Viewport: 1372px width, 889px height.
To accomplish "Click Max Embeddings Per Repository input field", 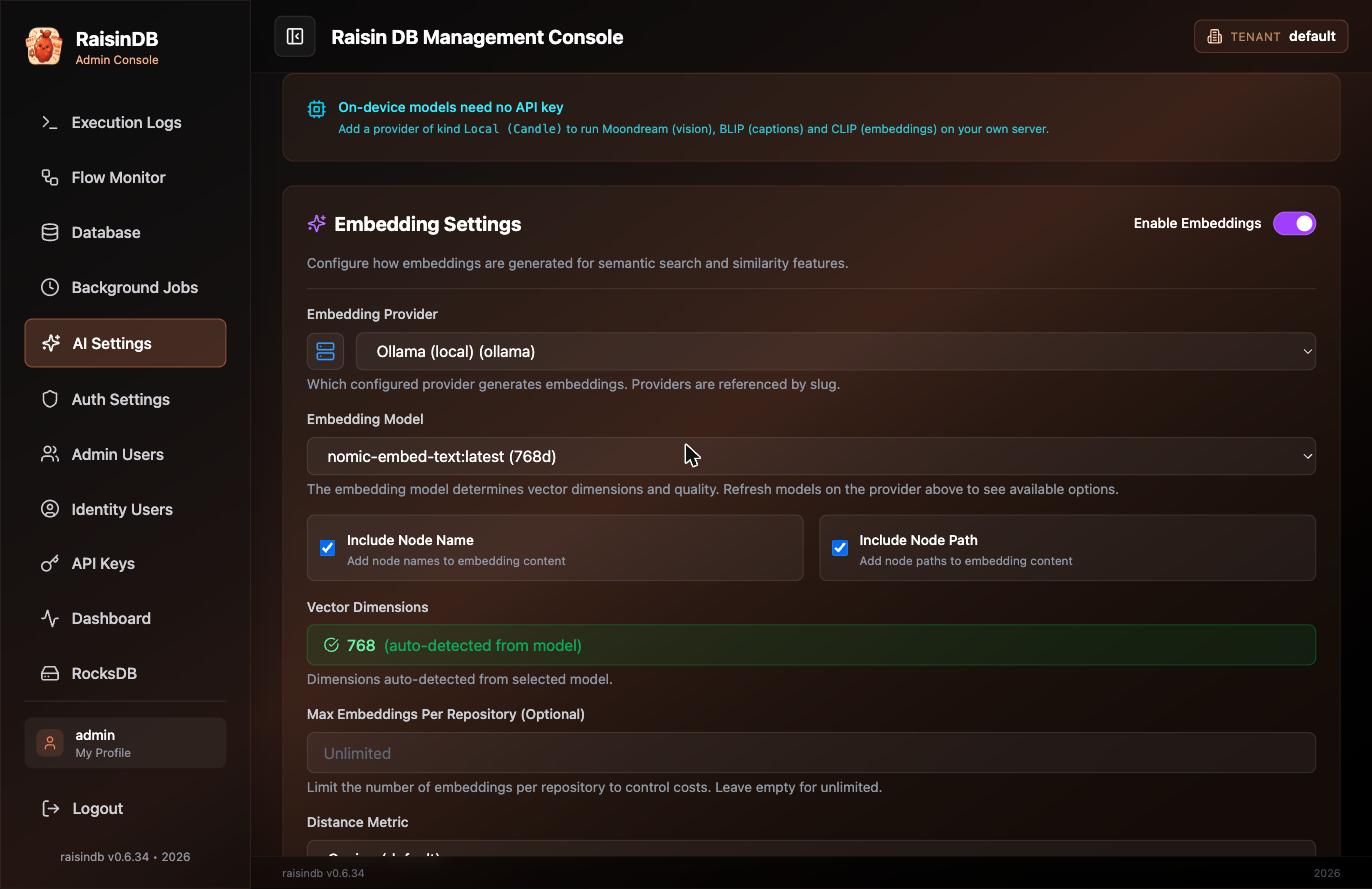I will (x=811, y=753).
